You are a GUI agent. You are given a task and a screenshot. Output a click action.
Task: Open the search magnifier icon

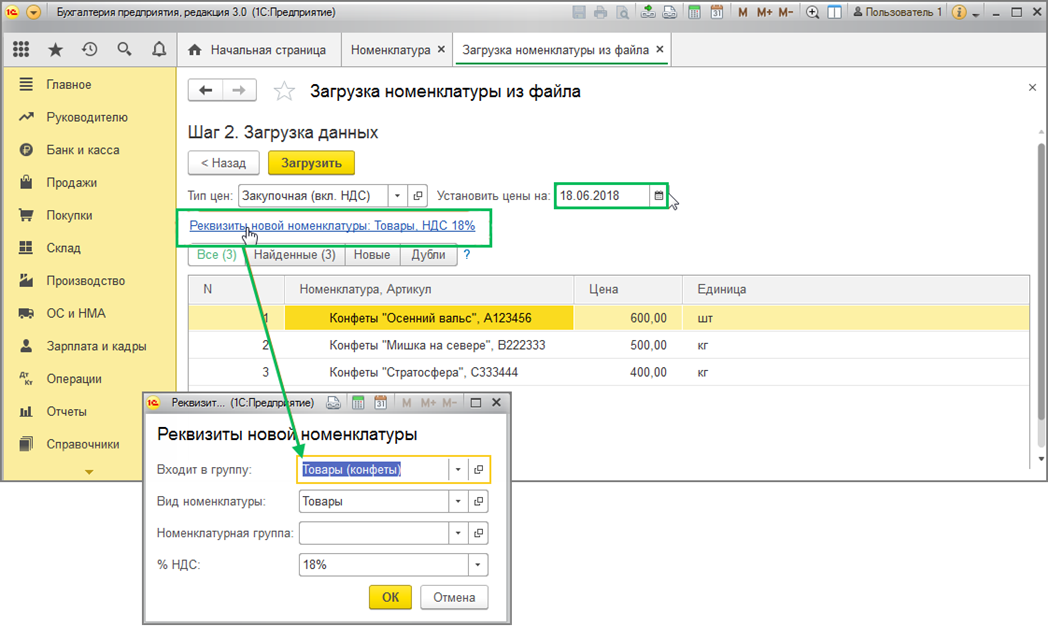click(x=124, y=49)
